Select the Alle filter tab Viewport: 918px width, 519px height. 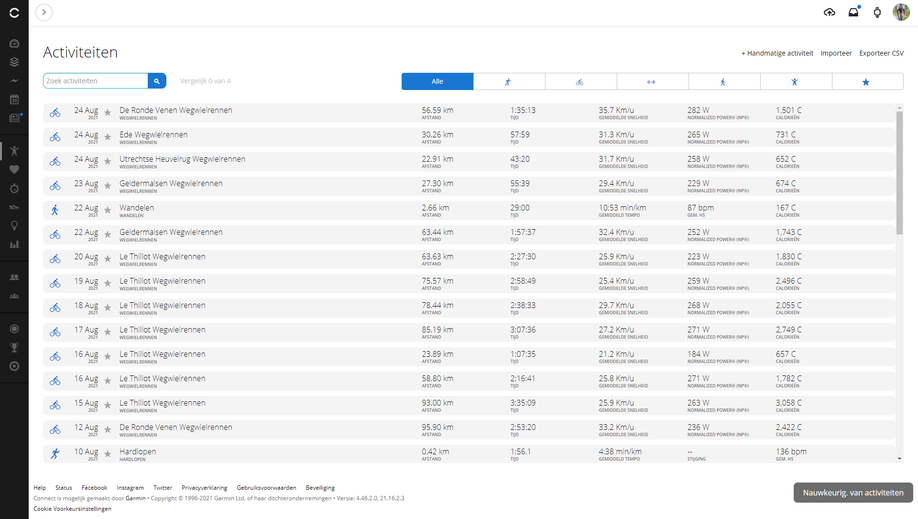[437, 82]
